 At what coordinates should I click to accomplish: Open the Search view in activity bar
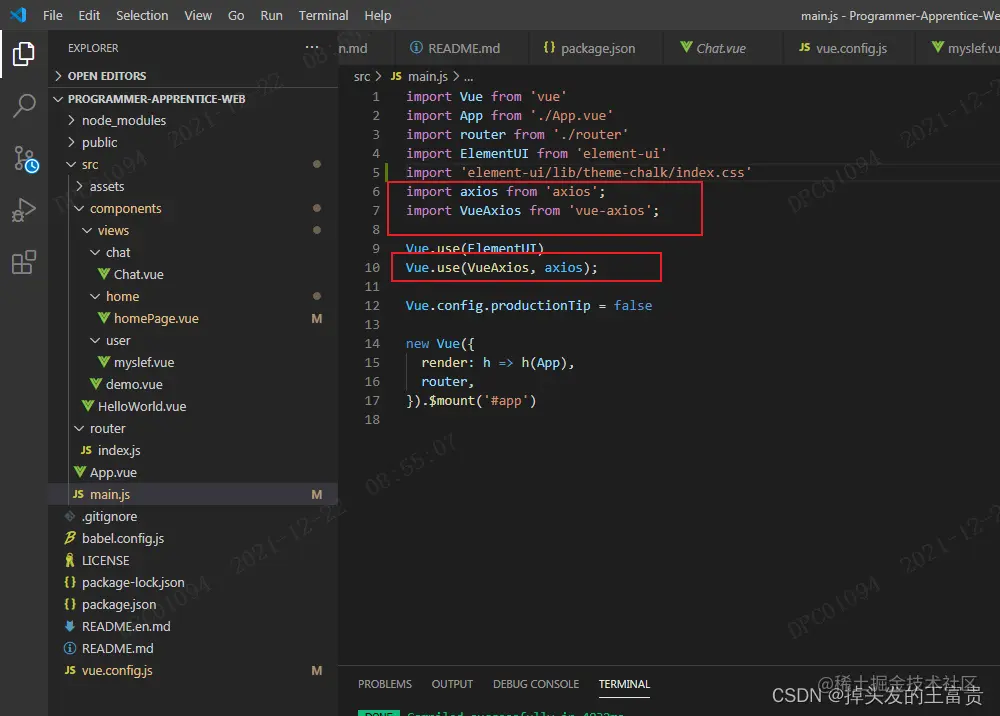click(24, 106)
